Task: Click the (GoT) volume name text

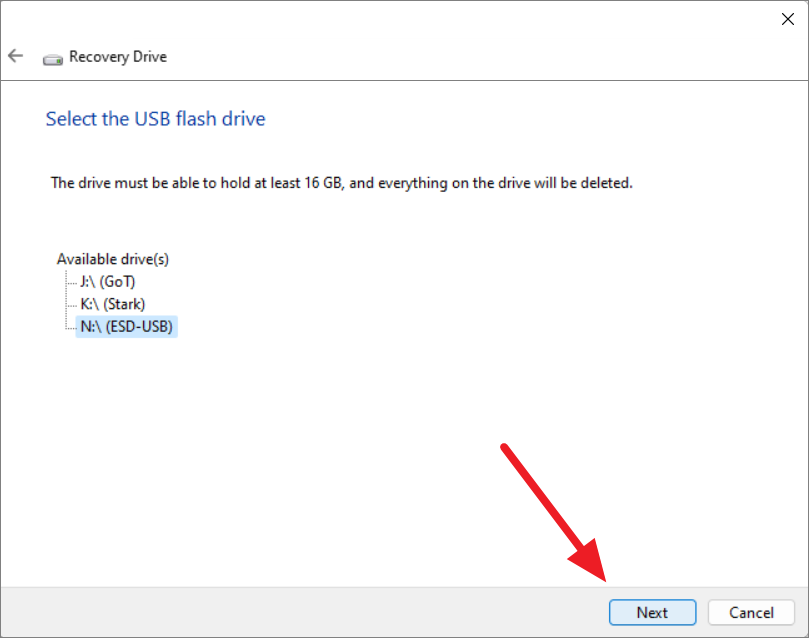Action: tap(118, 282)
